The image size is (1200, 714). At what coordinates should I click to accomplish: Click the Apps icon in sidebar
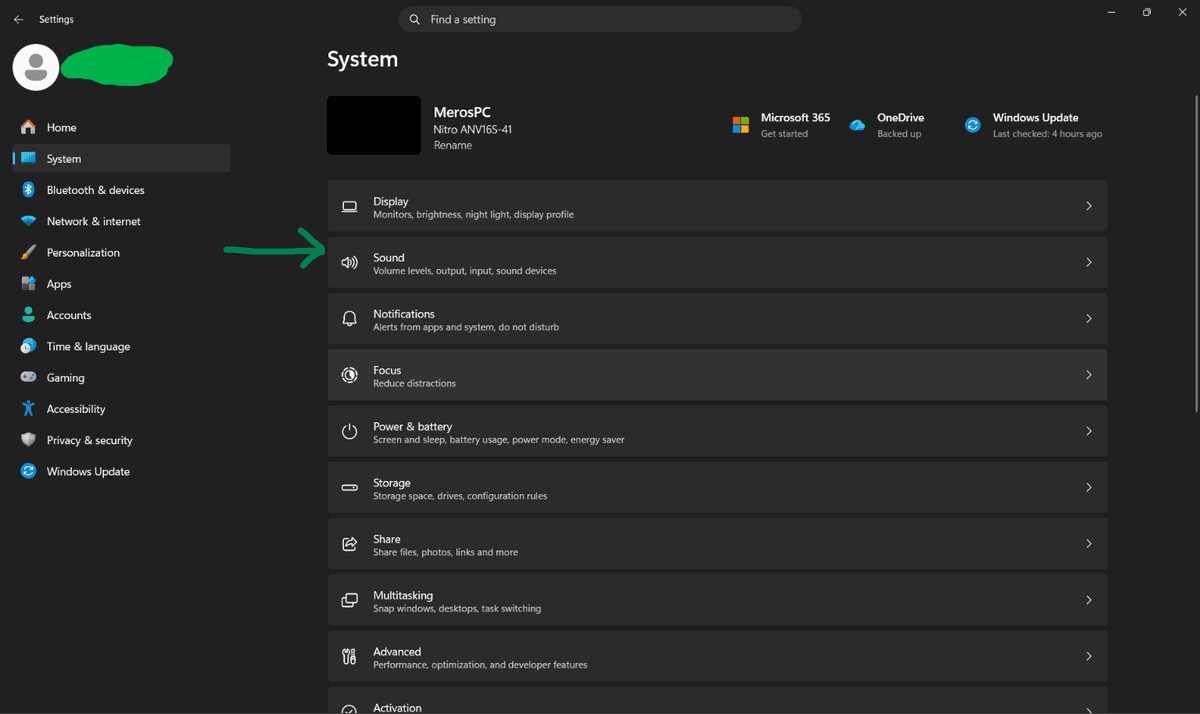tap(28, 284)
